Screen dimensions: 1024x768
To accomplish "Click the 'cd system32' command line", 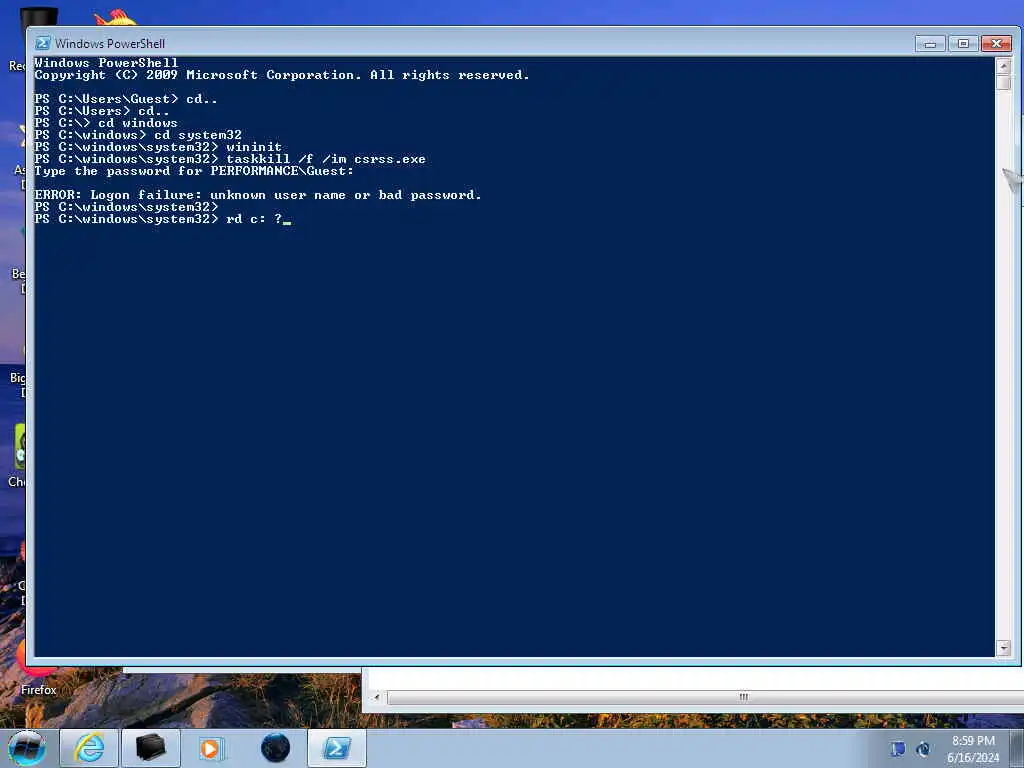I will tap(138, 135).
